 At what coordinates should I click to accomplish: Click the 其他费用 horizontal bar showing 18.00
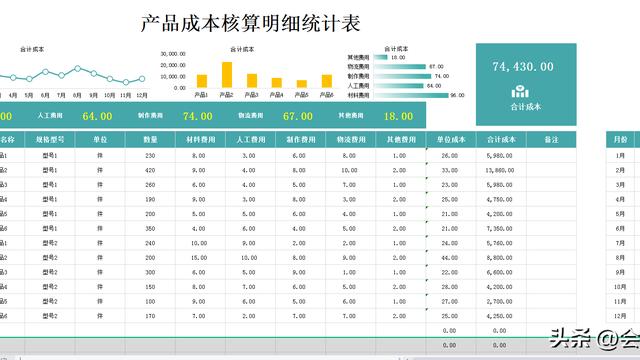(x=380, y=58)
